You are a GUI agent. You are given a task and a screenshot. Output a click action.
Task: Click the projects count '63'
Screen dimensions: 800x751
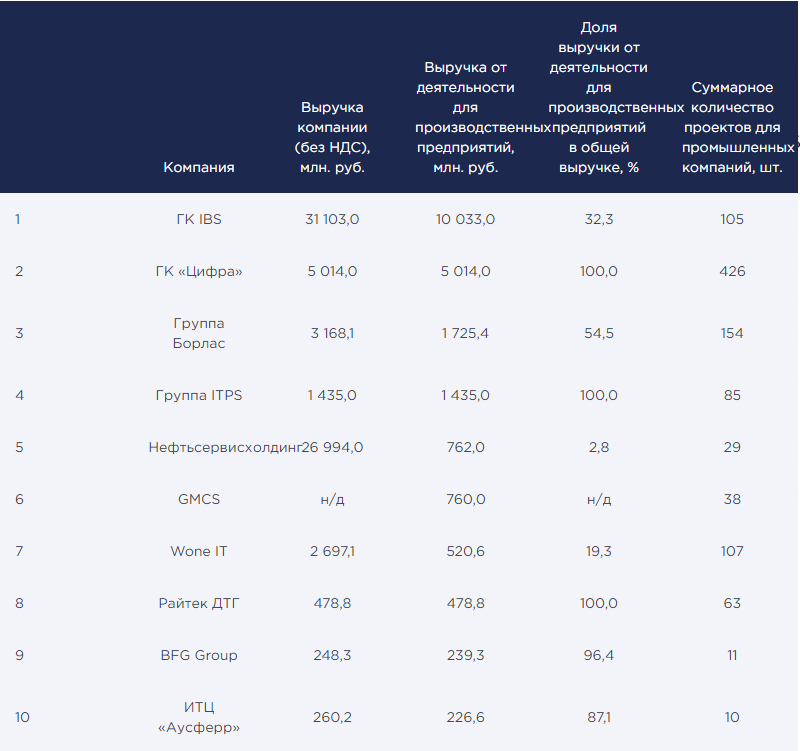pyautogui.click(x=732, y=604)
